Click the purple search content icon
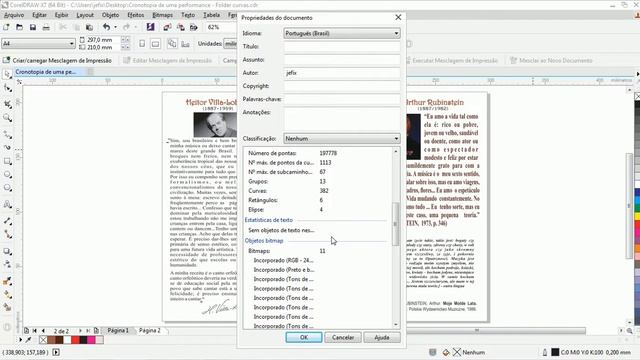The height and width of the screenshot is (360, 640). [151, 27]
